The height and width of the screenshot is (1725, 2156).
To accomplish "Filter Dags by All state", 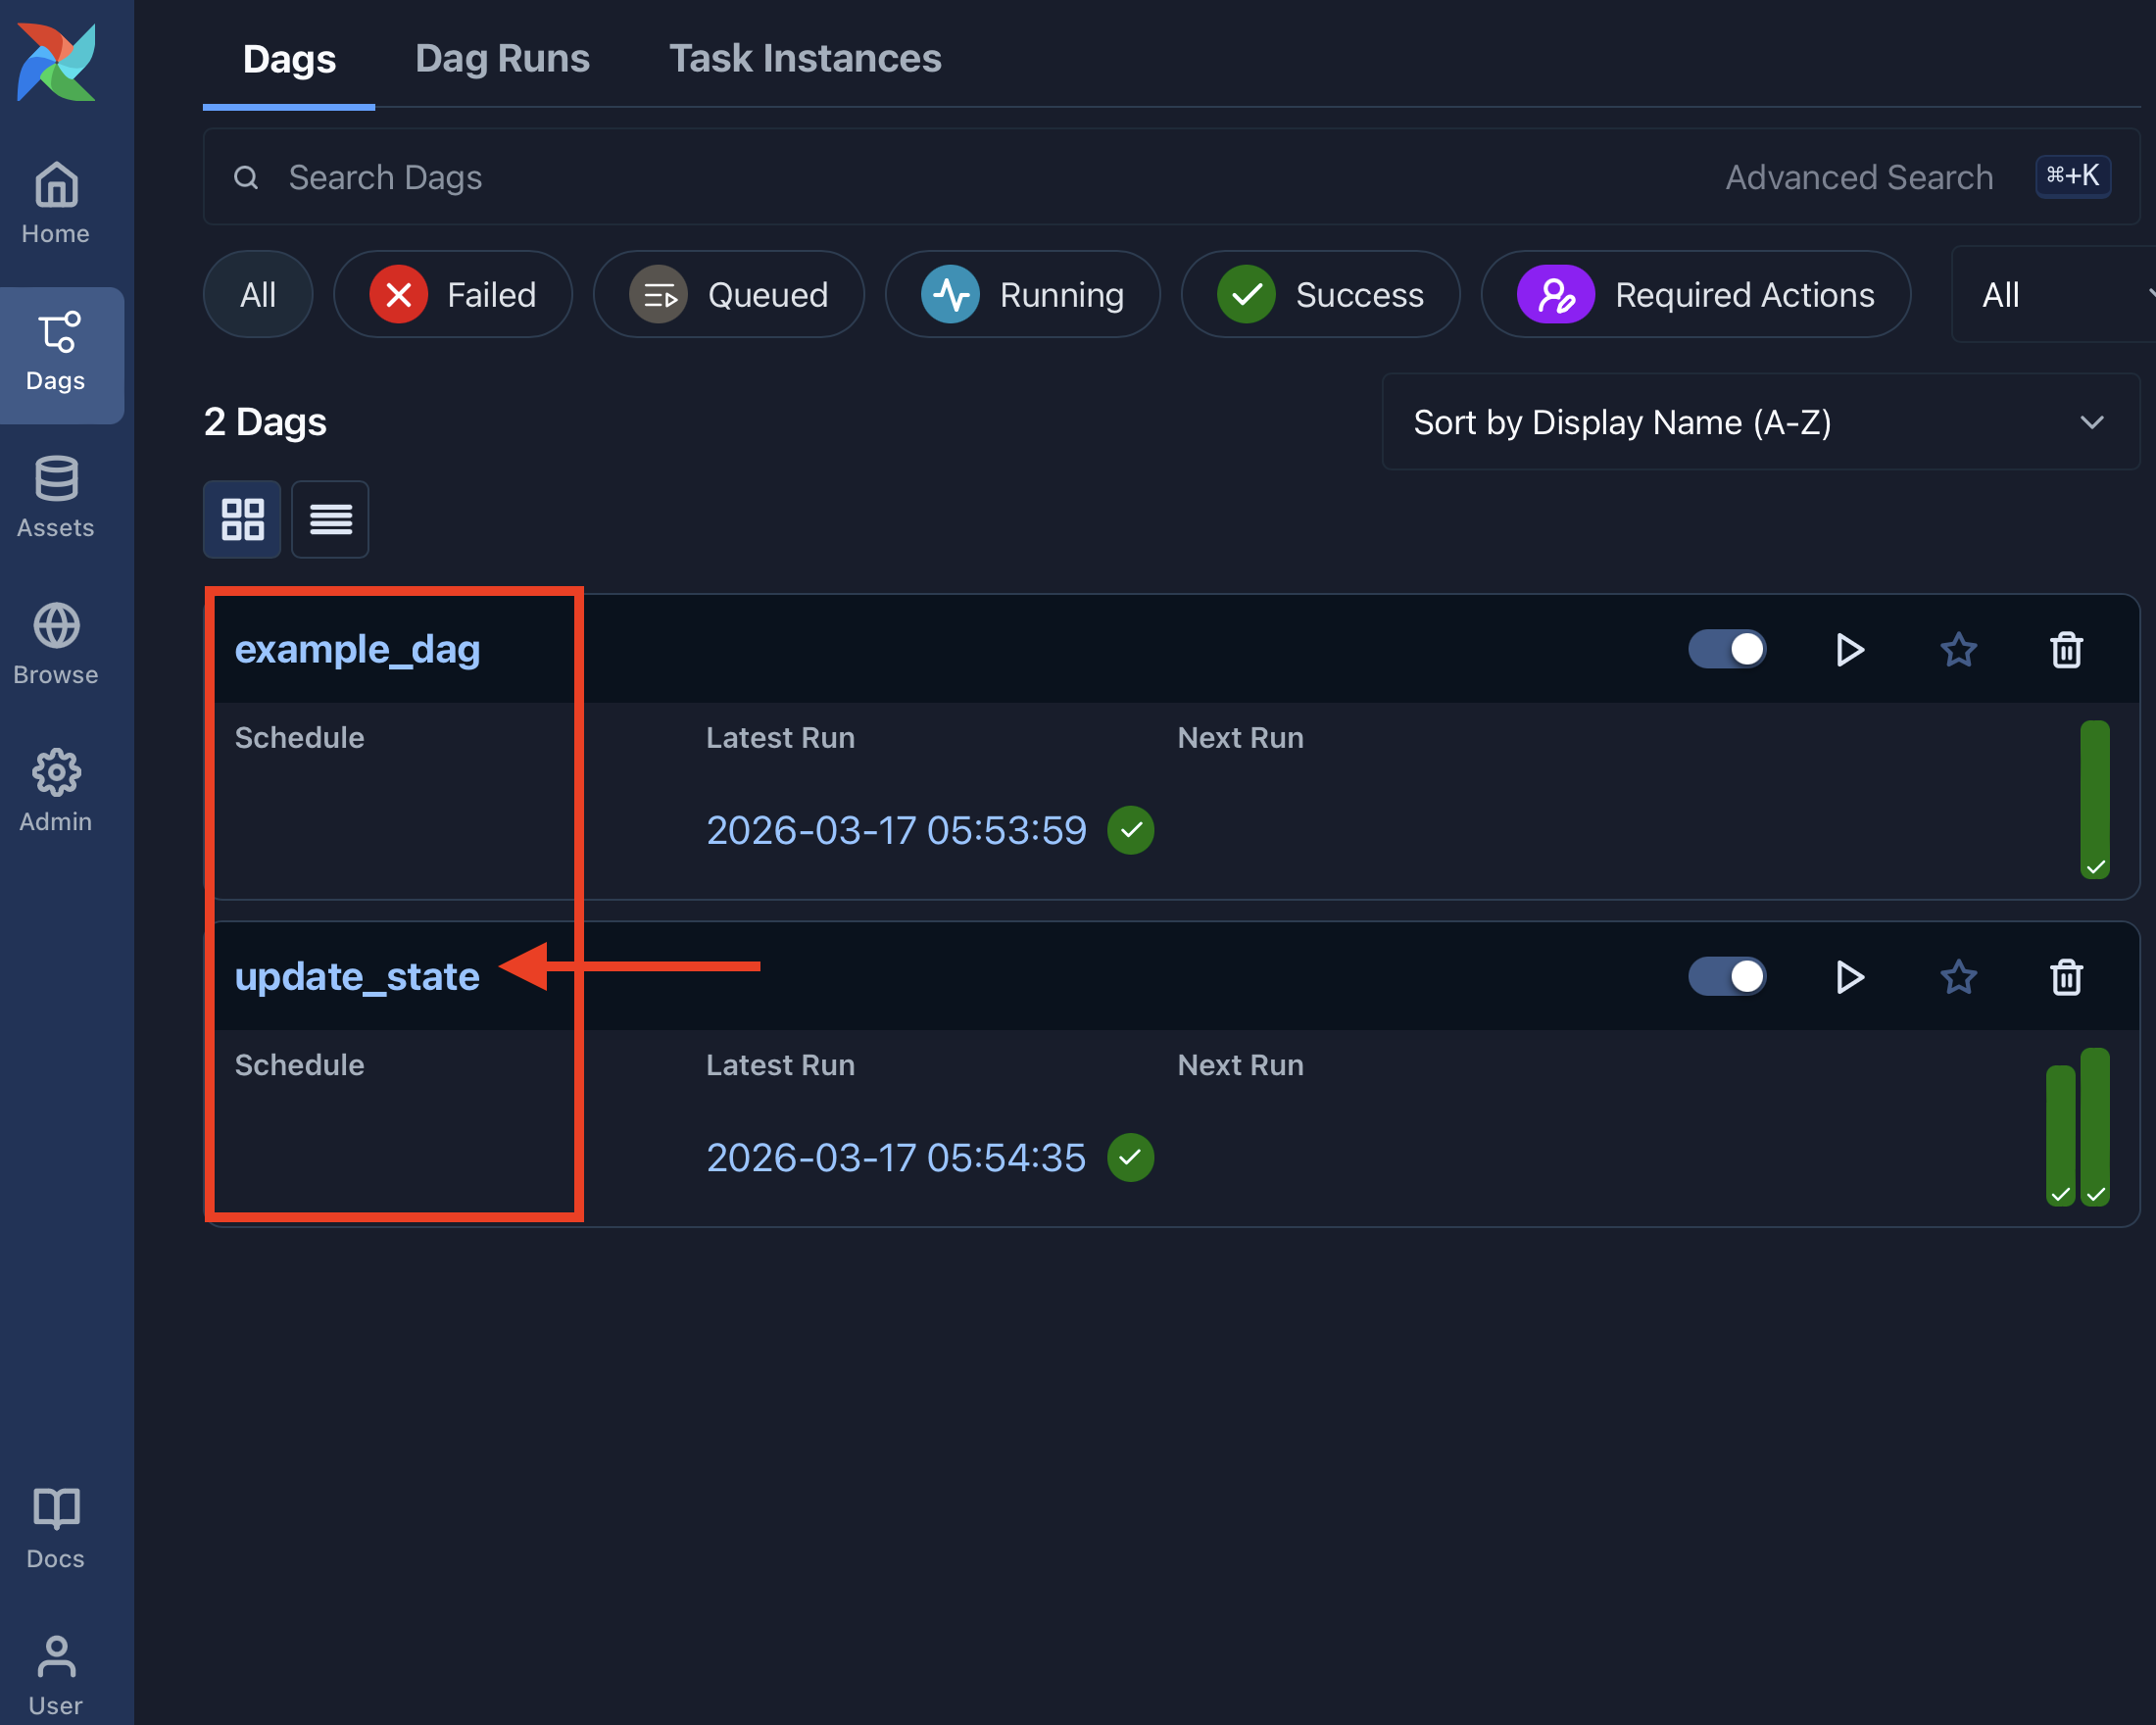I will point(258,294).
